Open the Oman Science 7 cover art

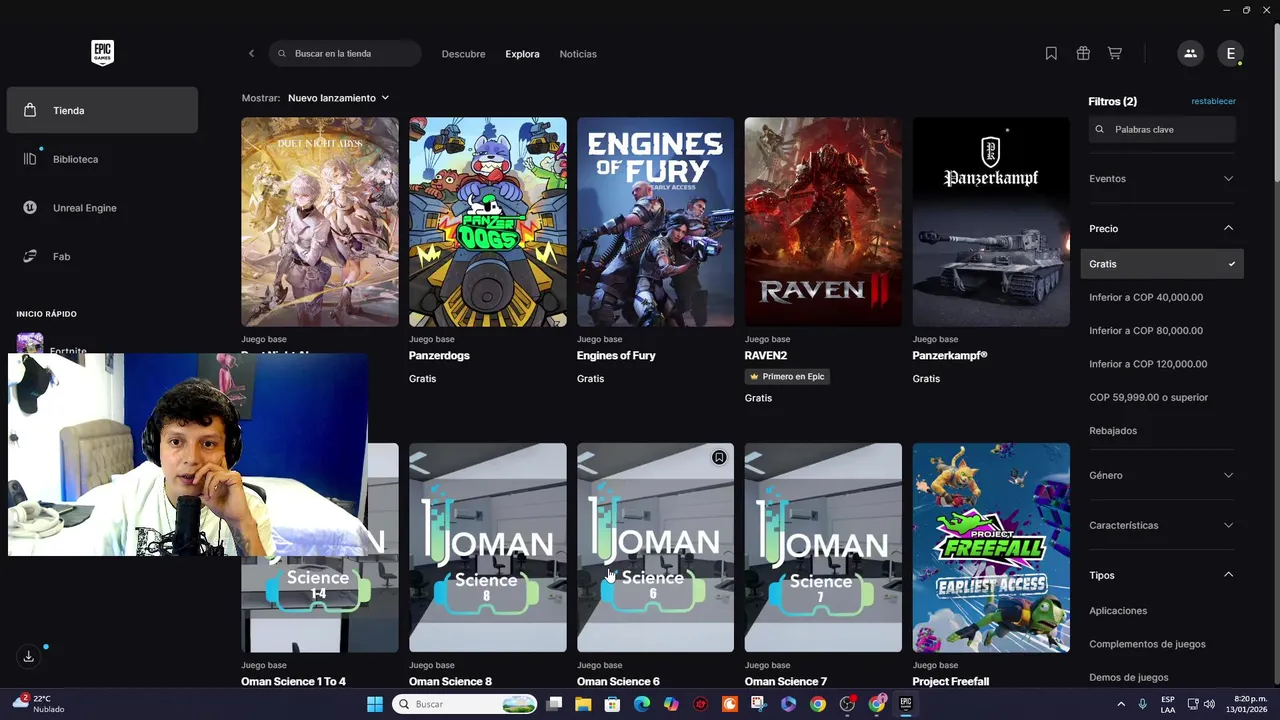[x=823, y=548]
